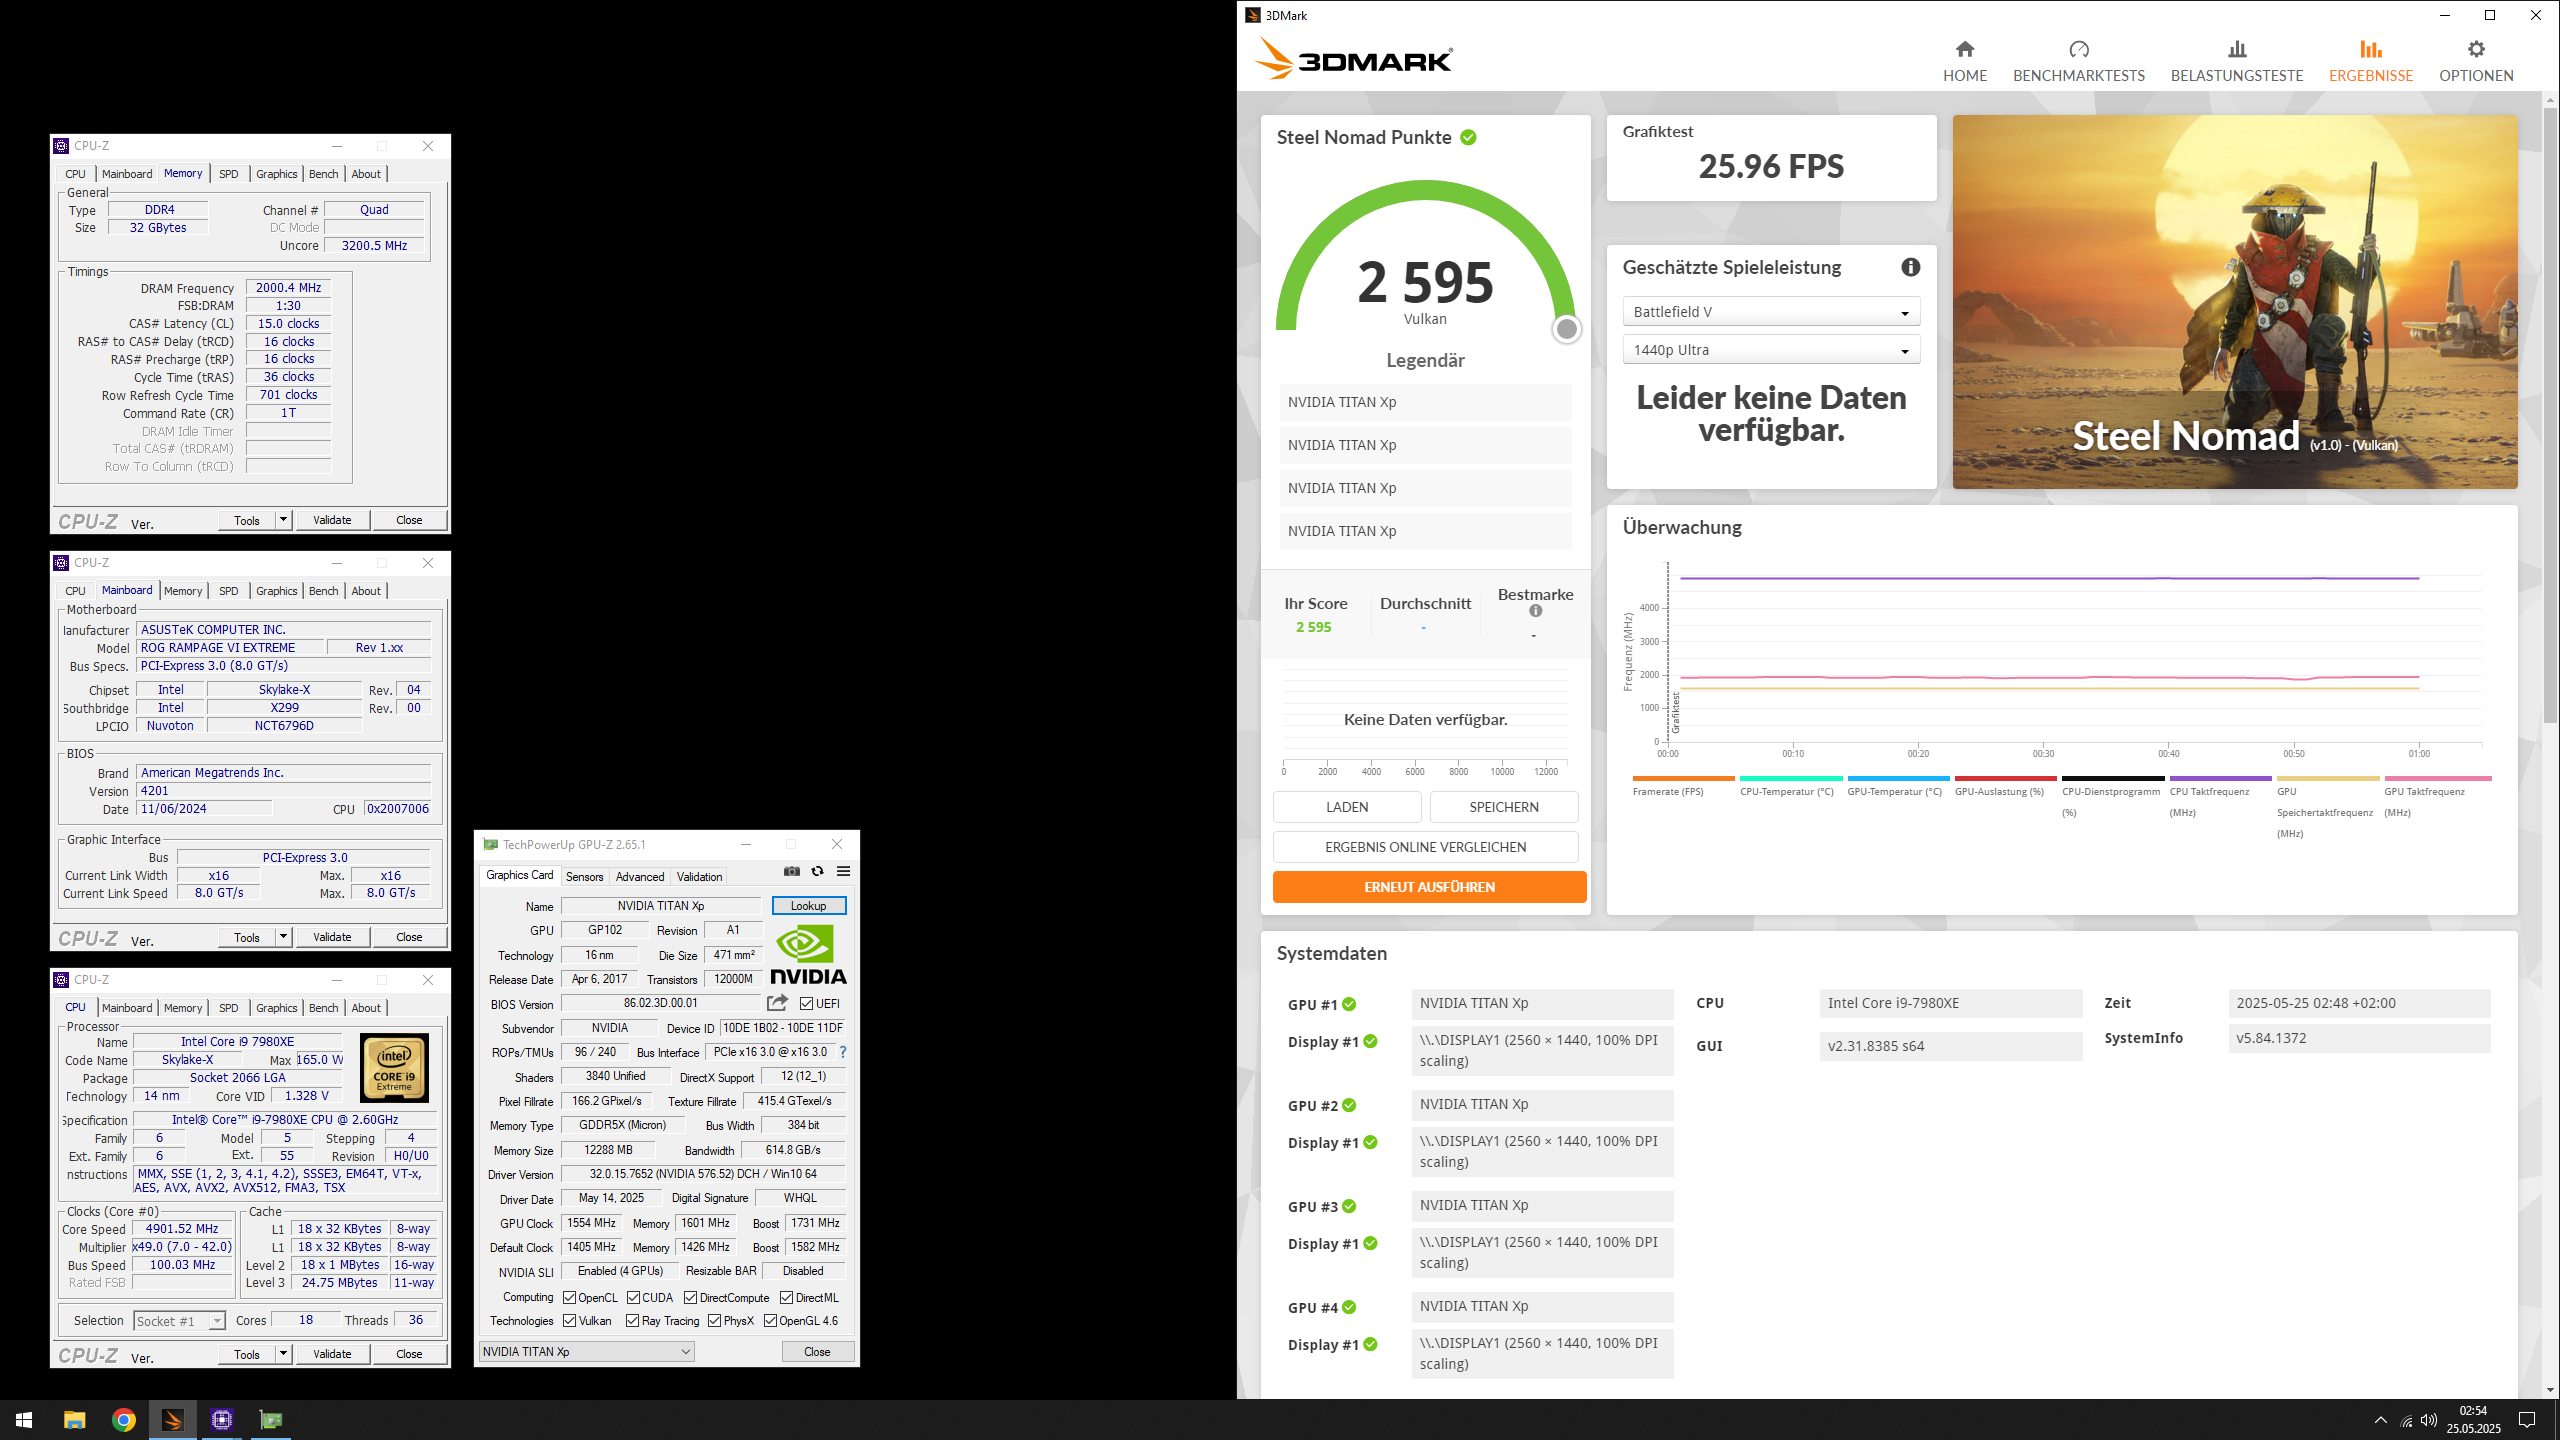This screenshot has width=2560, height=1440.
Task: Click the Lookup button in GPU-Z
Action: pos(809,906)
